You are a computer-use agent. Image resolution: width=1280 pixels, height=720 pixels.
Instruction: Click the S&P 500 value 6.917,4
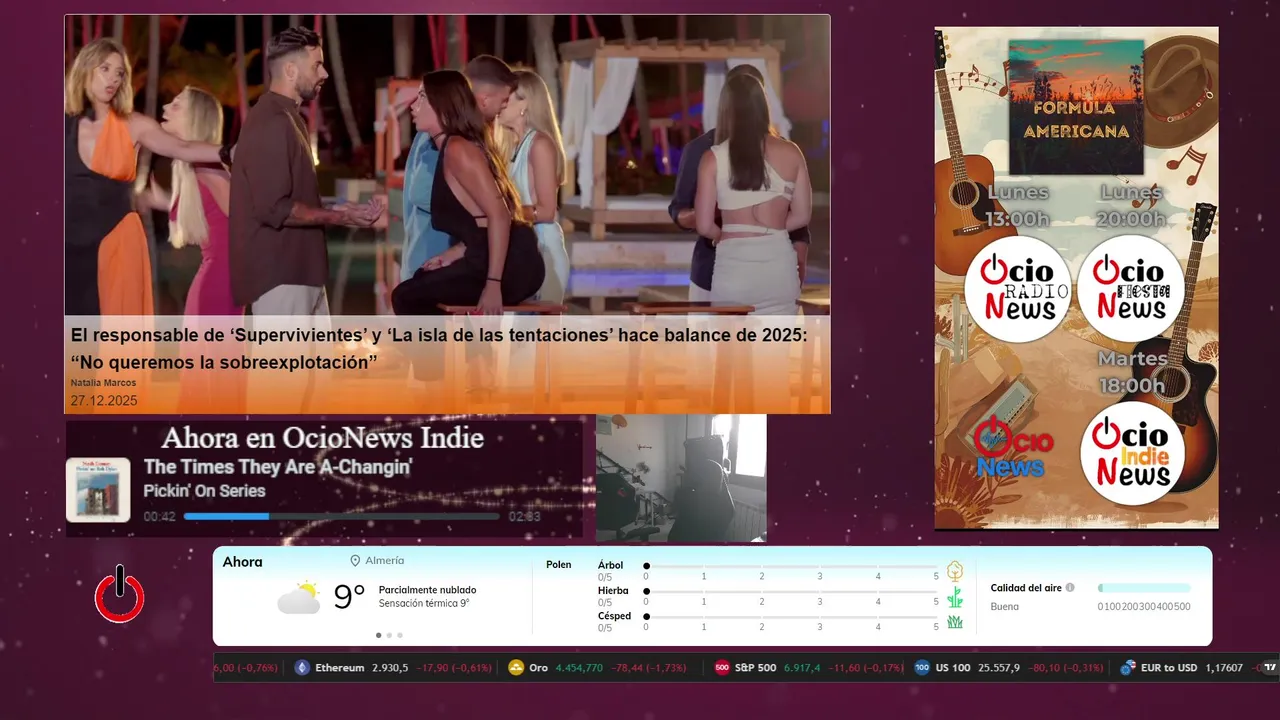[802, 668]
